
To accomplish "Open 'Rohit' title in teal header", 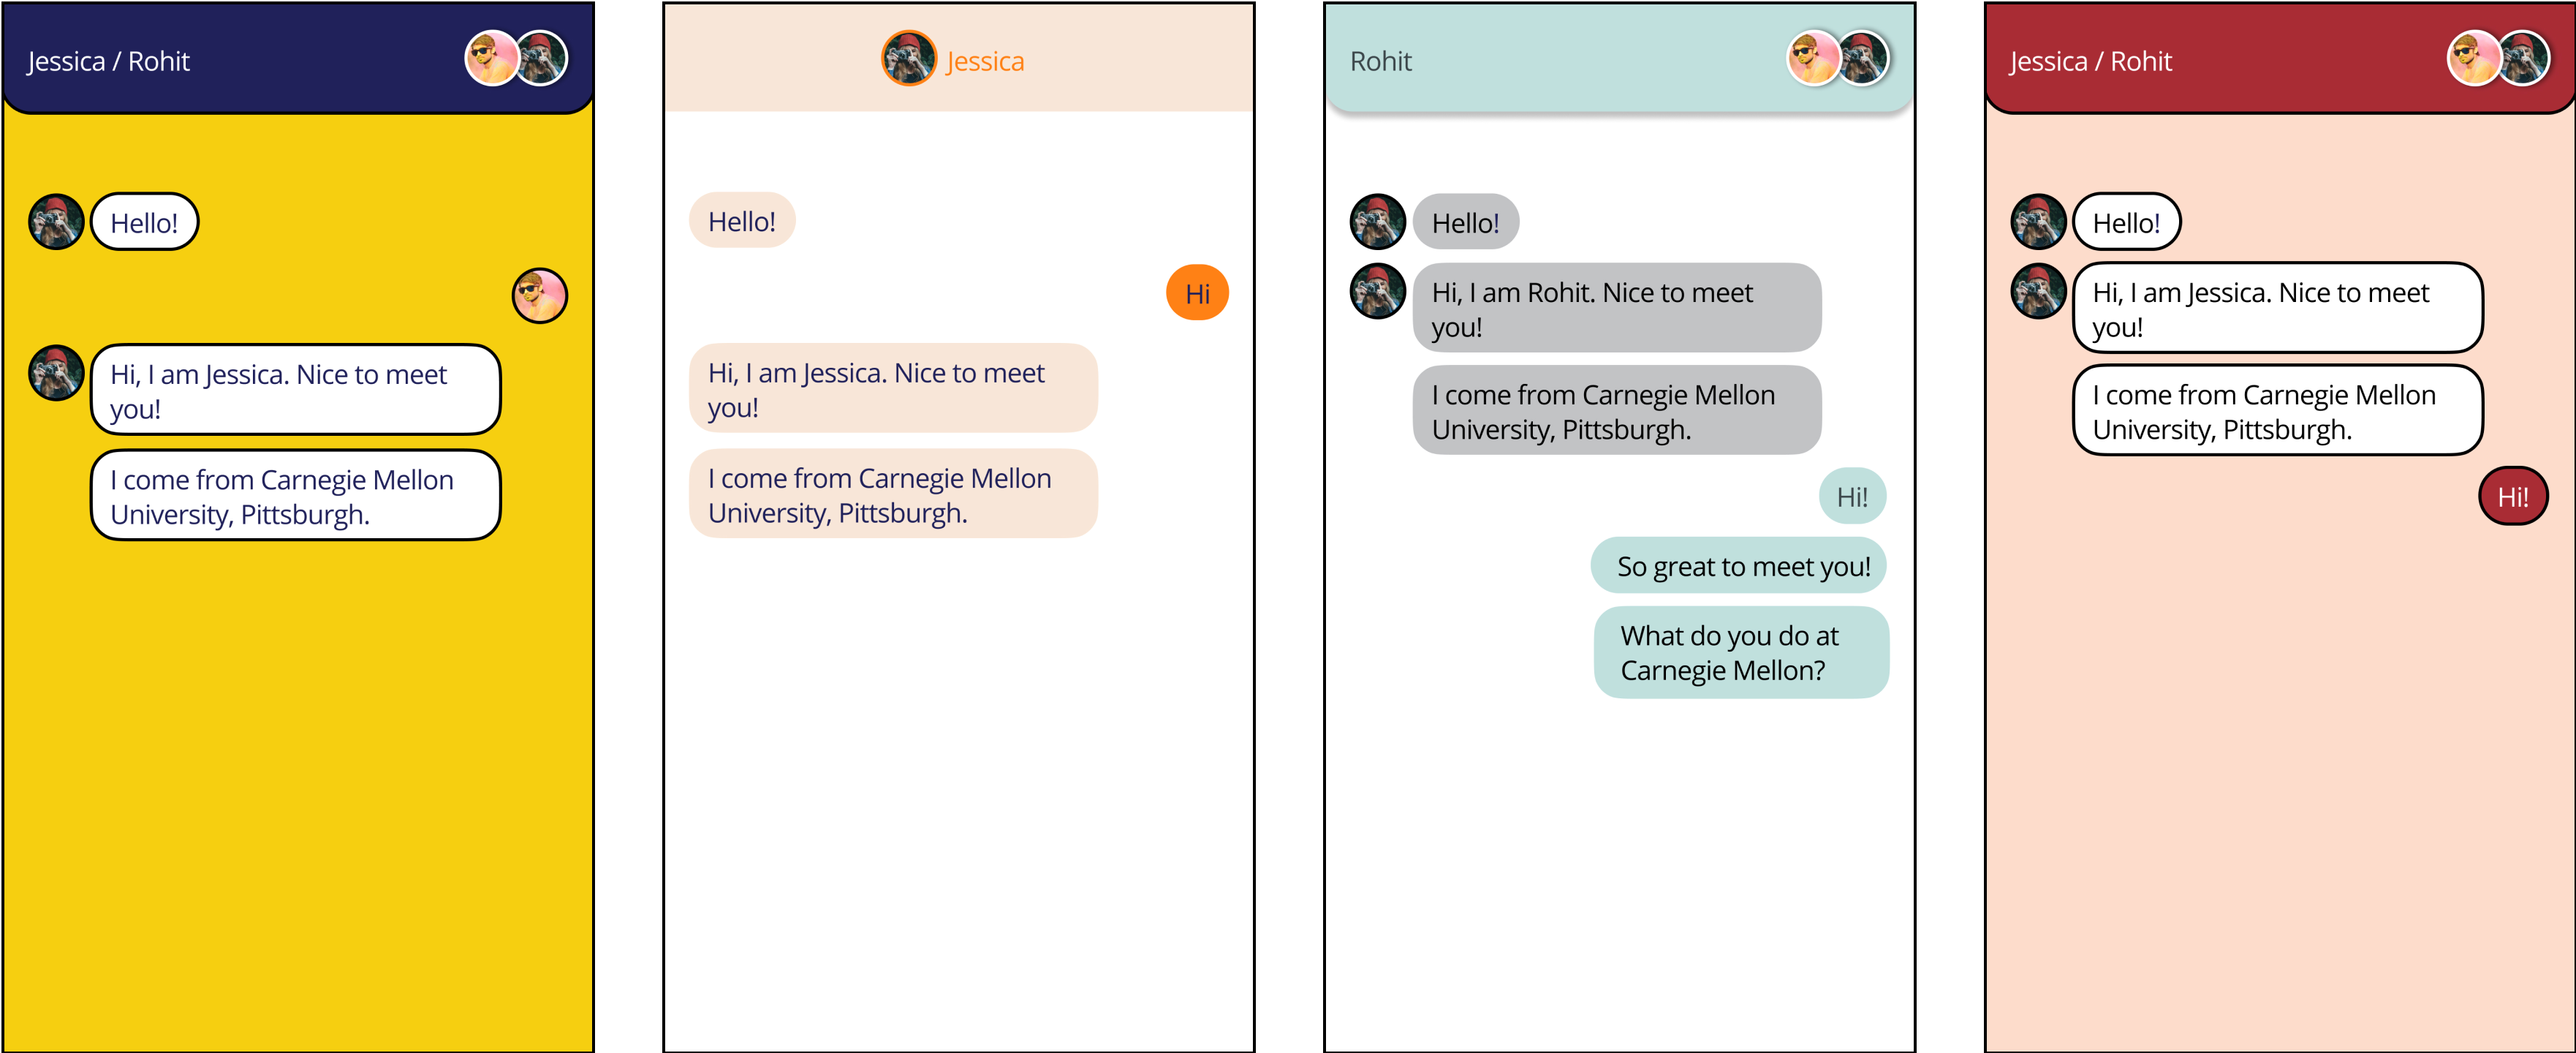I will click(x=1381, y=61).
